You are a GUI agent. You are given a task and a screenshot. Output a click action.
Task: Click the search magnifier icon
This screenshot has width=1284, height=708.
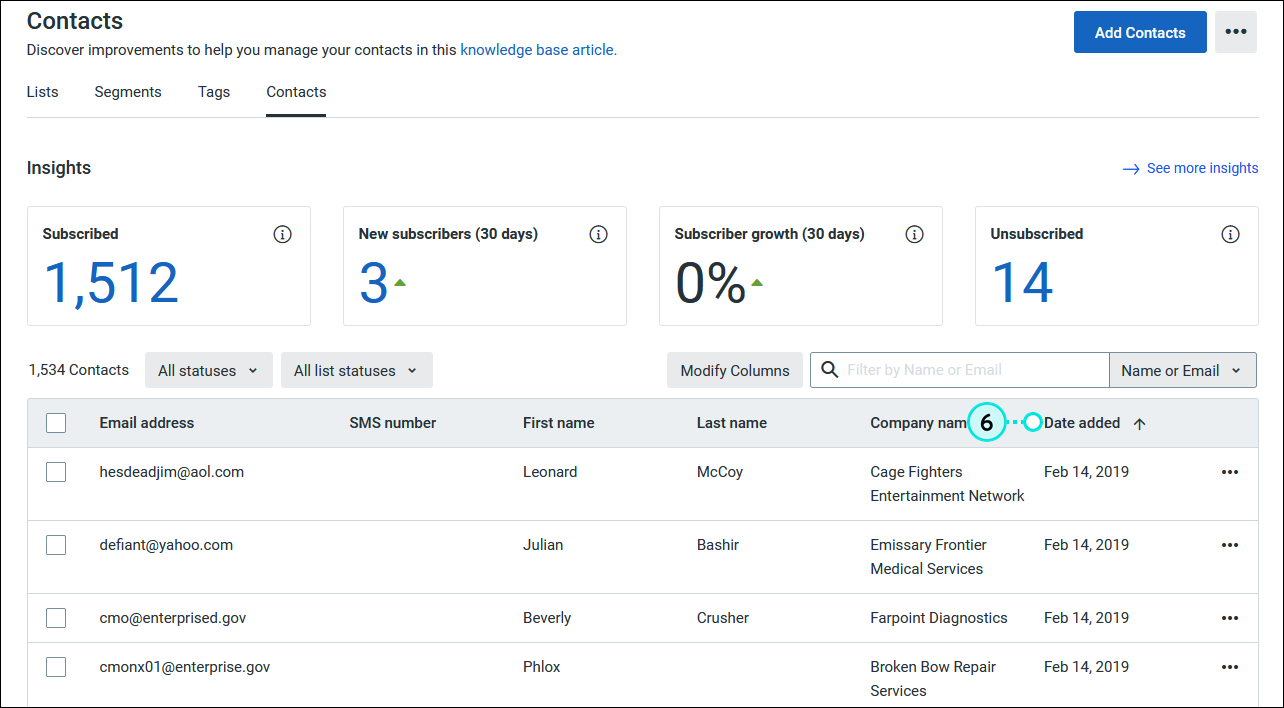tap(829, 370)
